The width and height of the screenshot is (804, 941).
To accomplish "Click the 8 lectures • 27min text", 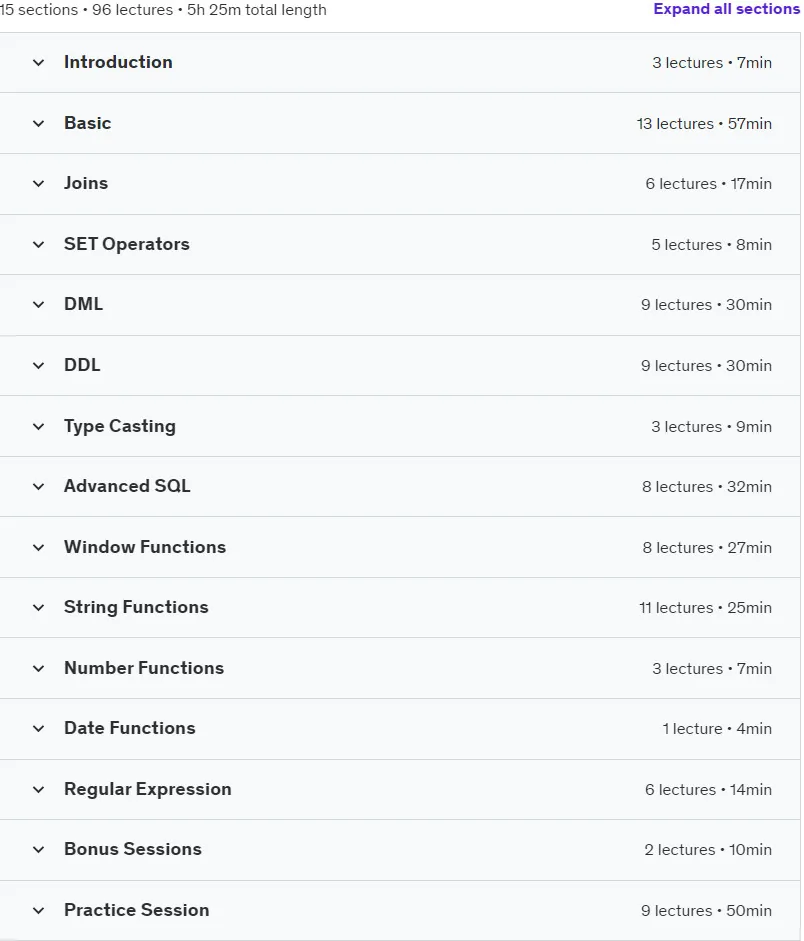I will tap(707, 547).
